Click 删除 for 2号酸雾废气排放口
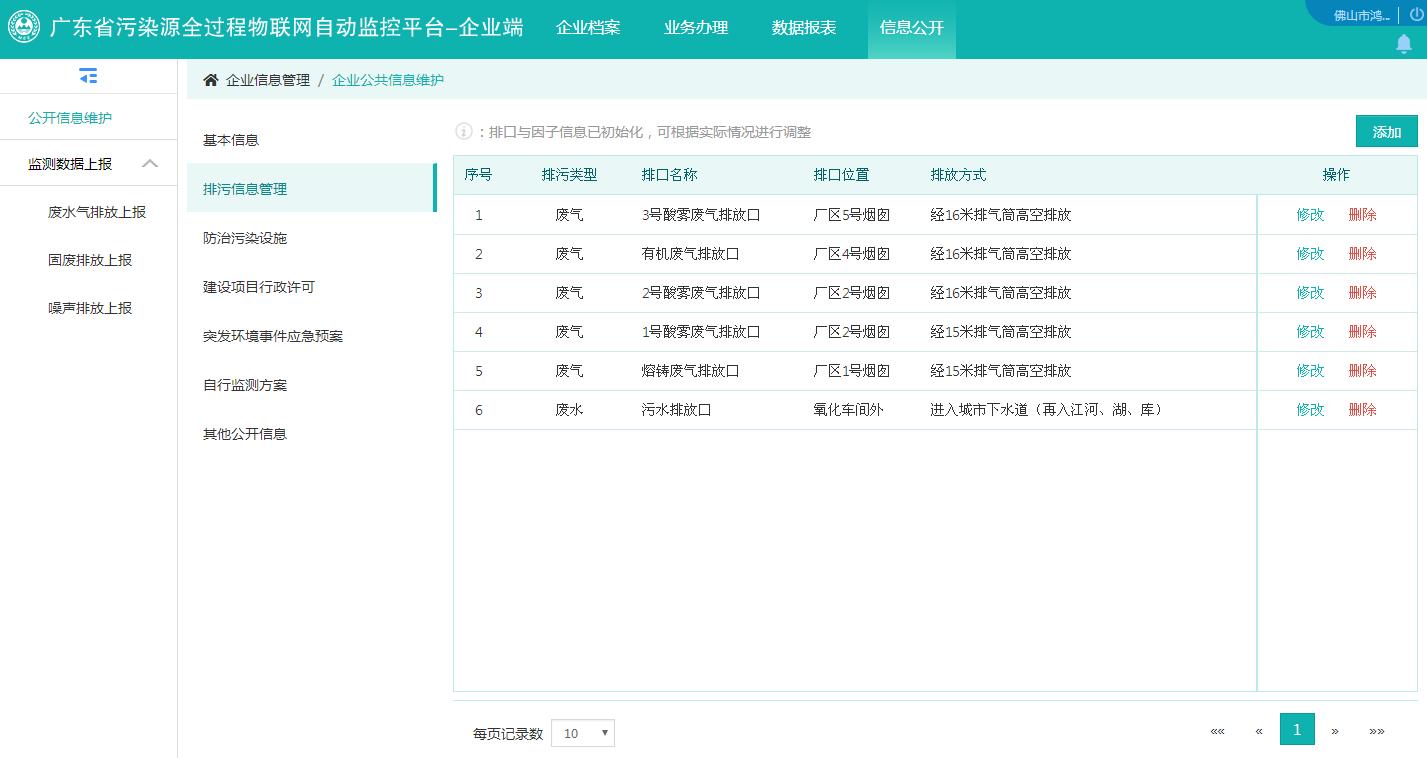1427x758 pixels. pyautogui.click(x=1362, y=292)
